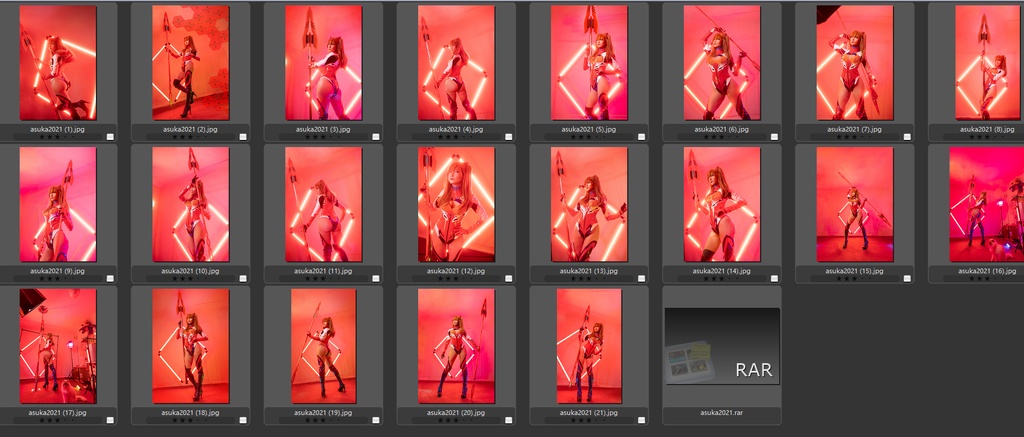Click the file name text asuka2021.rar
The width and height of the screenshot is (1024, 437).
tap(722, 413)
